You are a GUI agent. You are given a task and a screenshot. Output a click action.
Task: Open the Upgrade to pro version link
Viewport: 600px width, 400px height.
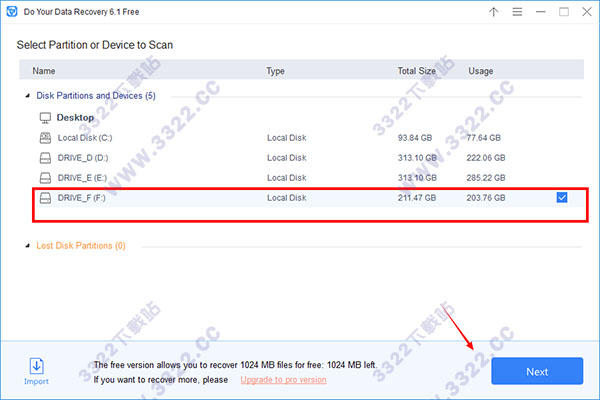pyautogui.click(x=283, y=380)
